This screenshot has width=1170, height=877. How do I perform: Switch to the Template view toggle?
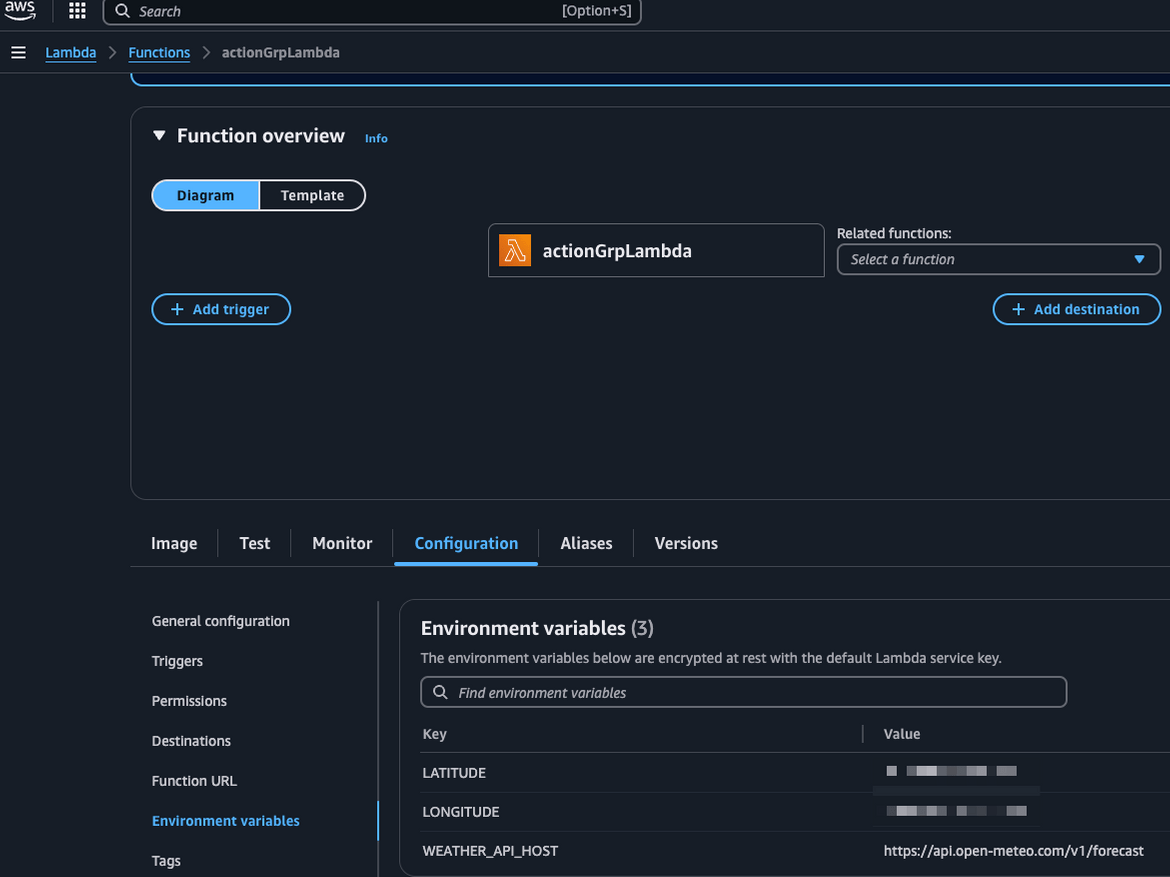312,196
